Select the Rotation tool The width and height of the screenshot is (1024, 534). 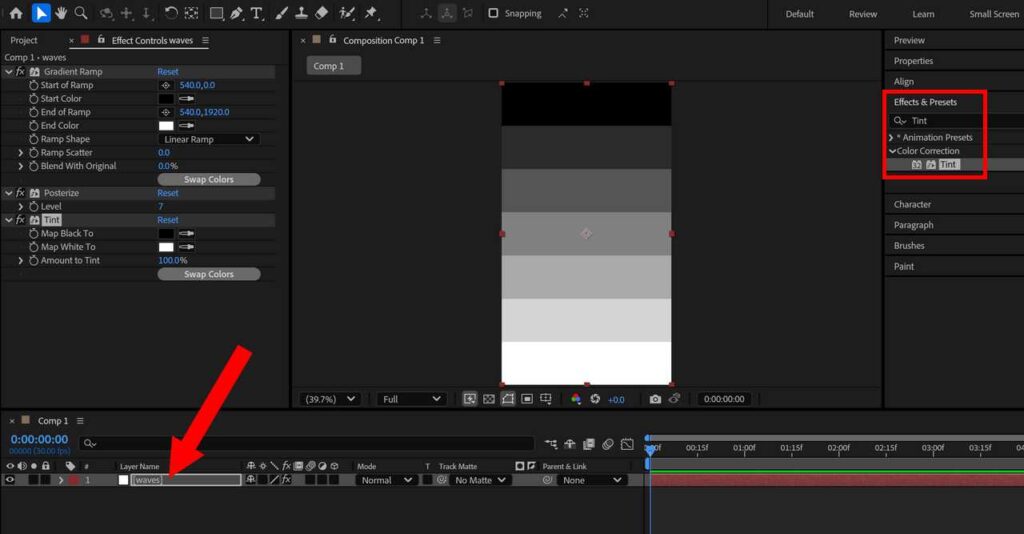pyautogui.click(x=170, y=13)
